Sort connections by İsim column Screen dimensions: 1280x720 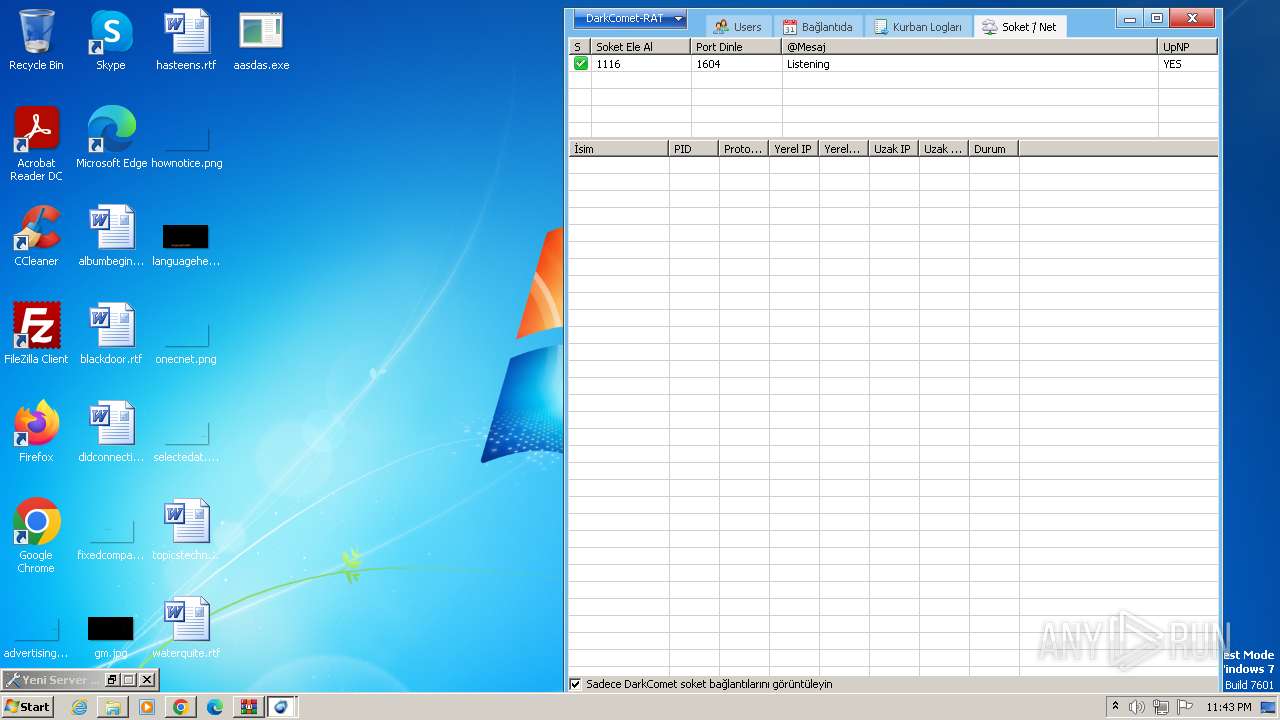click(x=619, y=149)
